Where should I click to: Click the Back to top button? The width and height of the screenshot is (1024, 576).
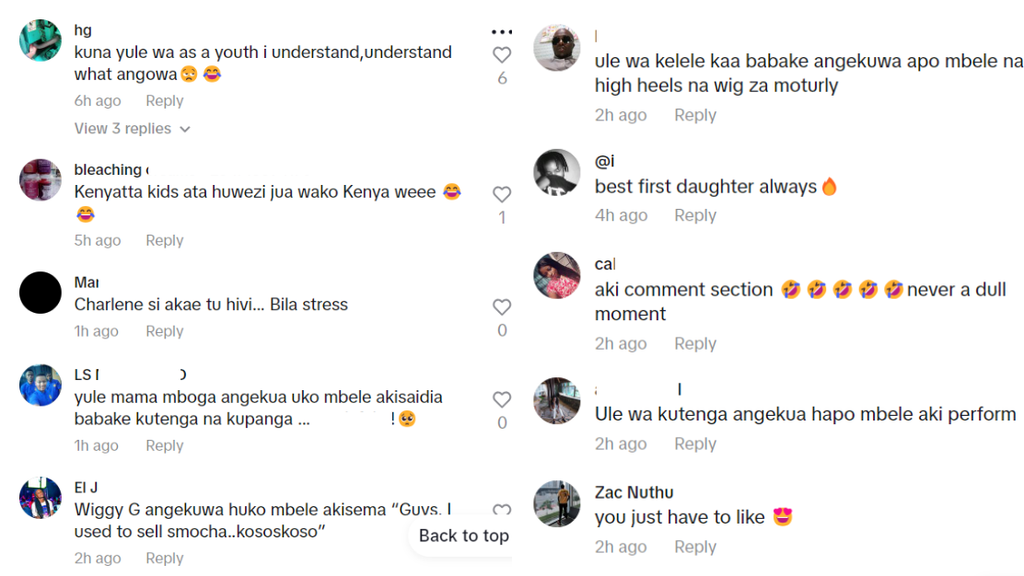(x=463, y=536)
